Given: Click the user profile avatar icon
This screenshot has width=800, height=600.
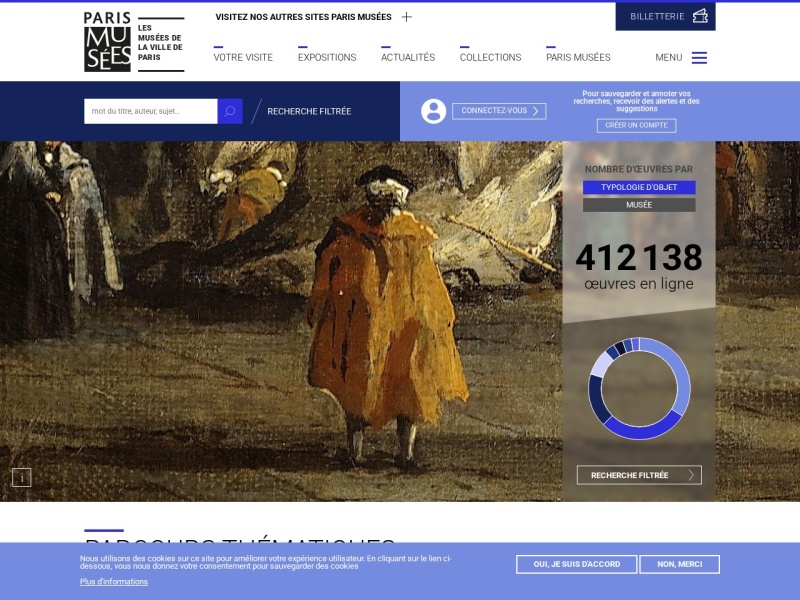Looking at the screenshot, I should click(433, 111).
